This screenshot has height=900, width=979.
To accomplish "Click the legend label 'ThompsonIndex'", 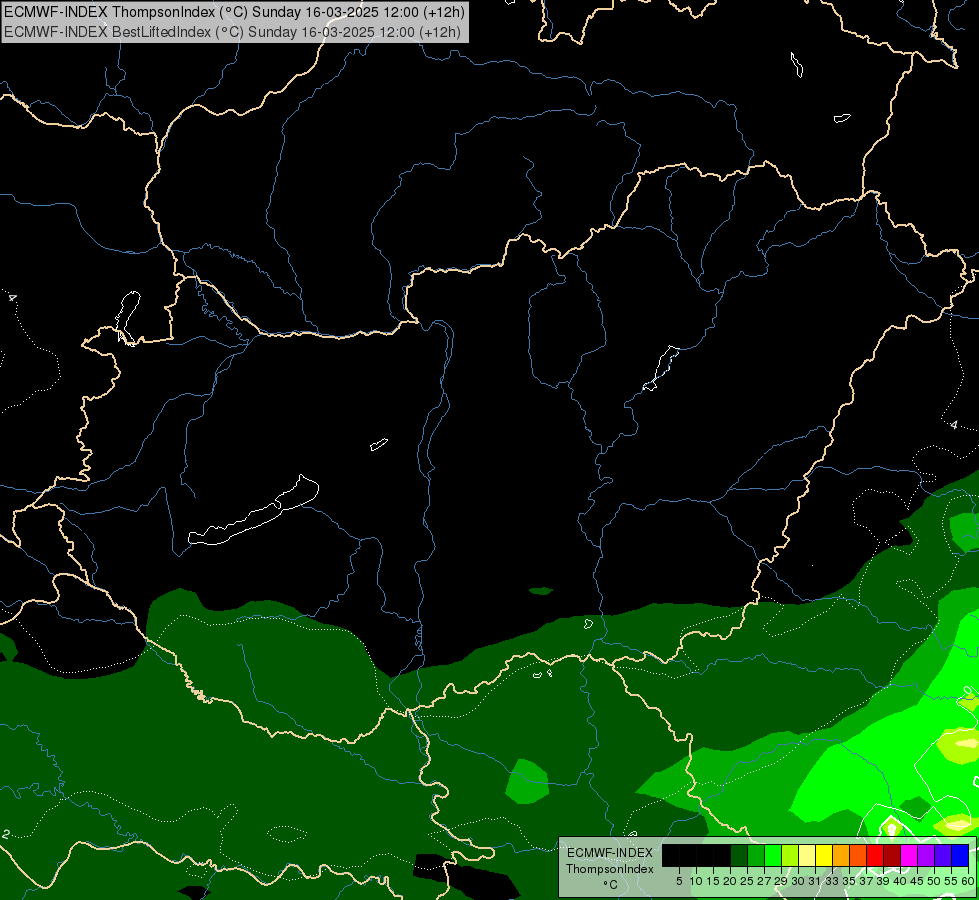I will tap(610, 869).
